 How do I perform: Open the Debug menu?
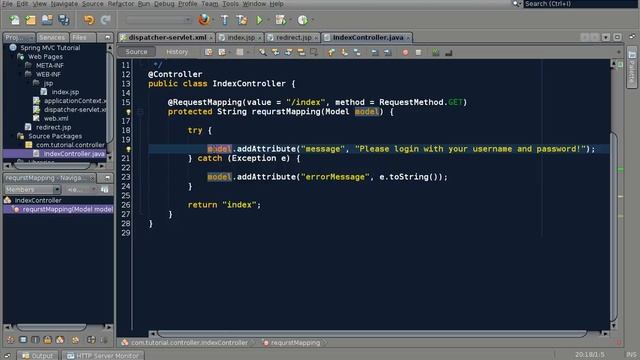point(164,4)
